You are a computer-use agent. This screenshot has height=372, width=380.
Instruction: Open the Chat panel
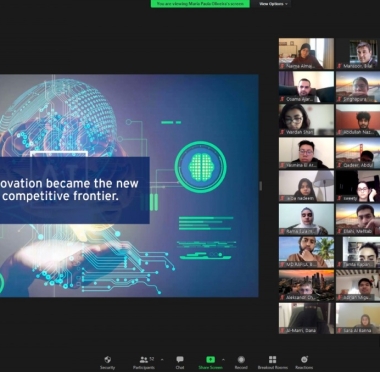[x=180, y=363]
